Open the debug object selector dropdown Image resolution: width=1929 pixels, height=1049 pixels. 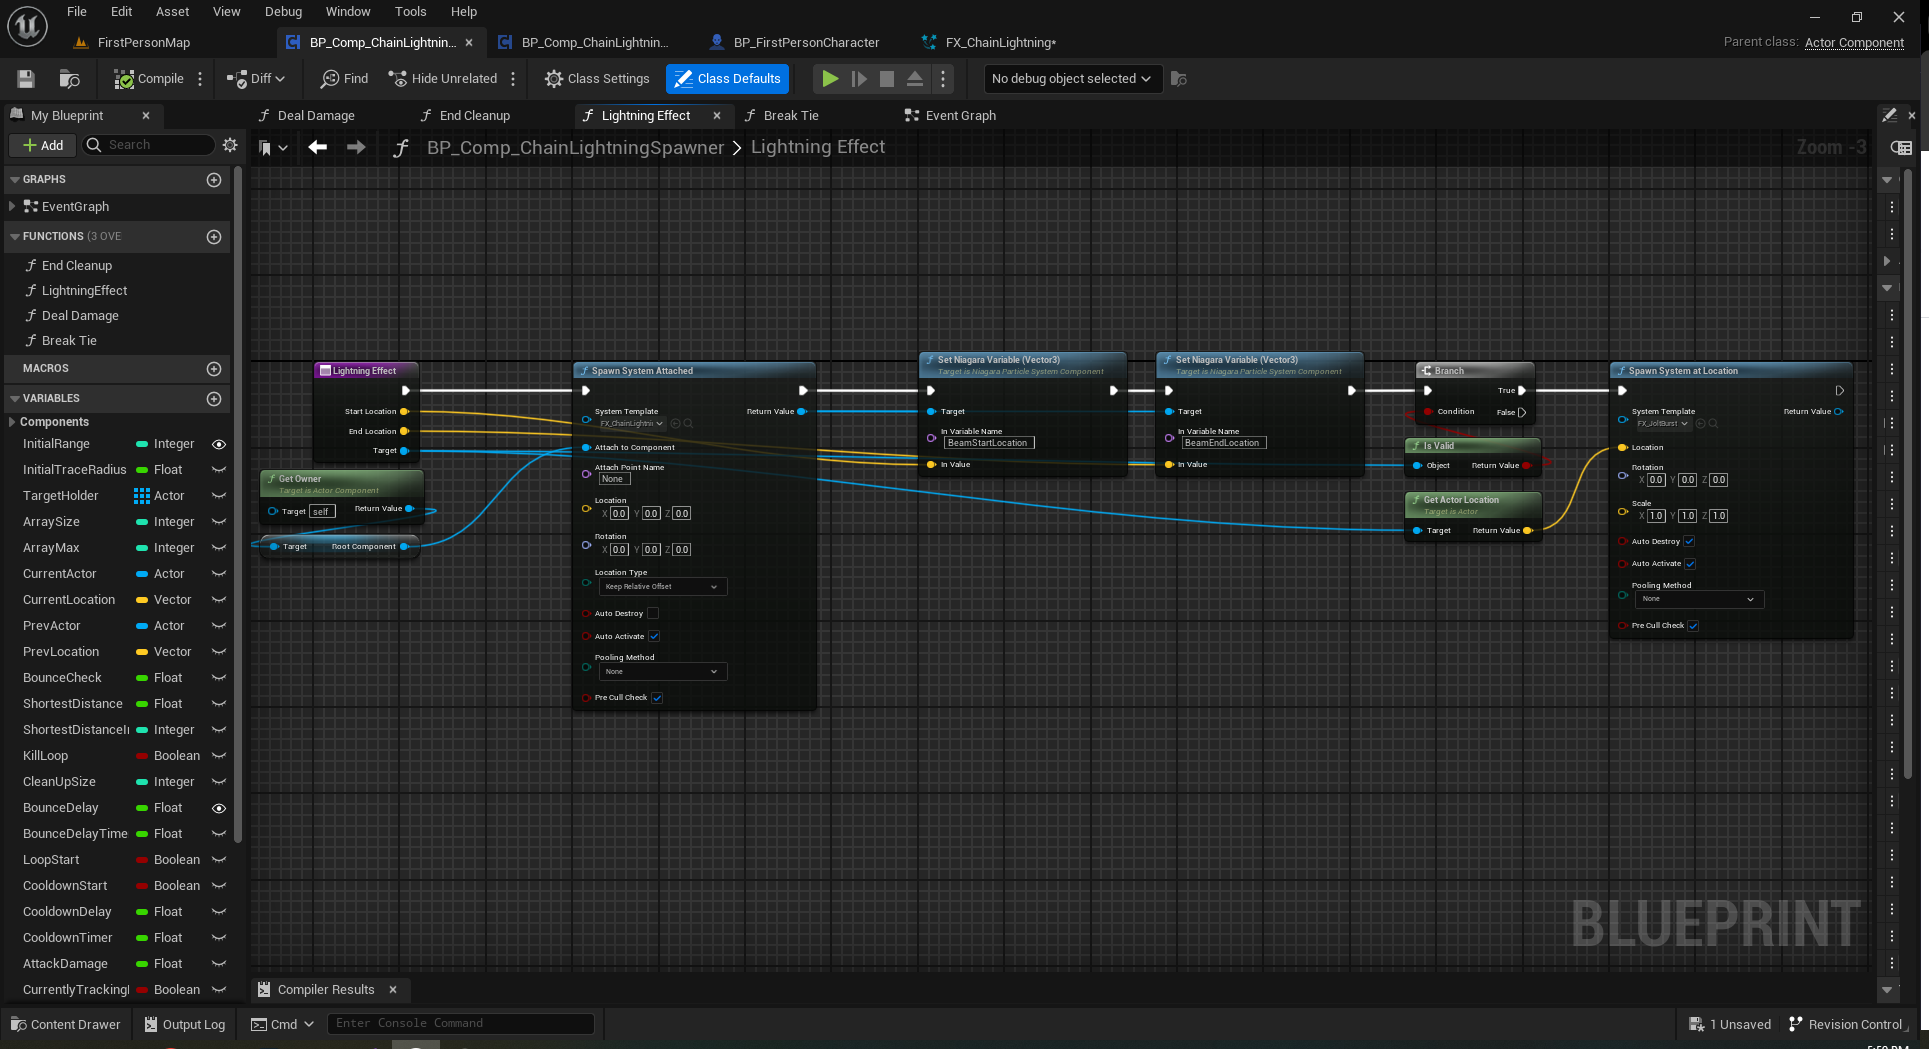coord(1071,79)
